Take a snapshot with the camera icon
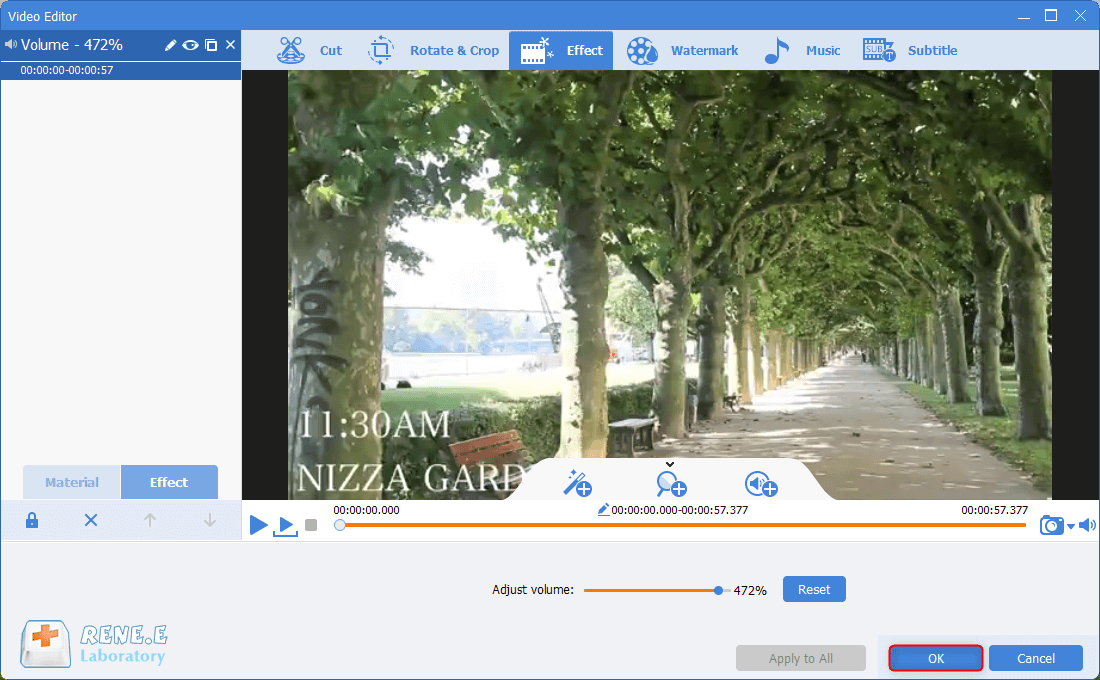 [1052, 525]
